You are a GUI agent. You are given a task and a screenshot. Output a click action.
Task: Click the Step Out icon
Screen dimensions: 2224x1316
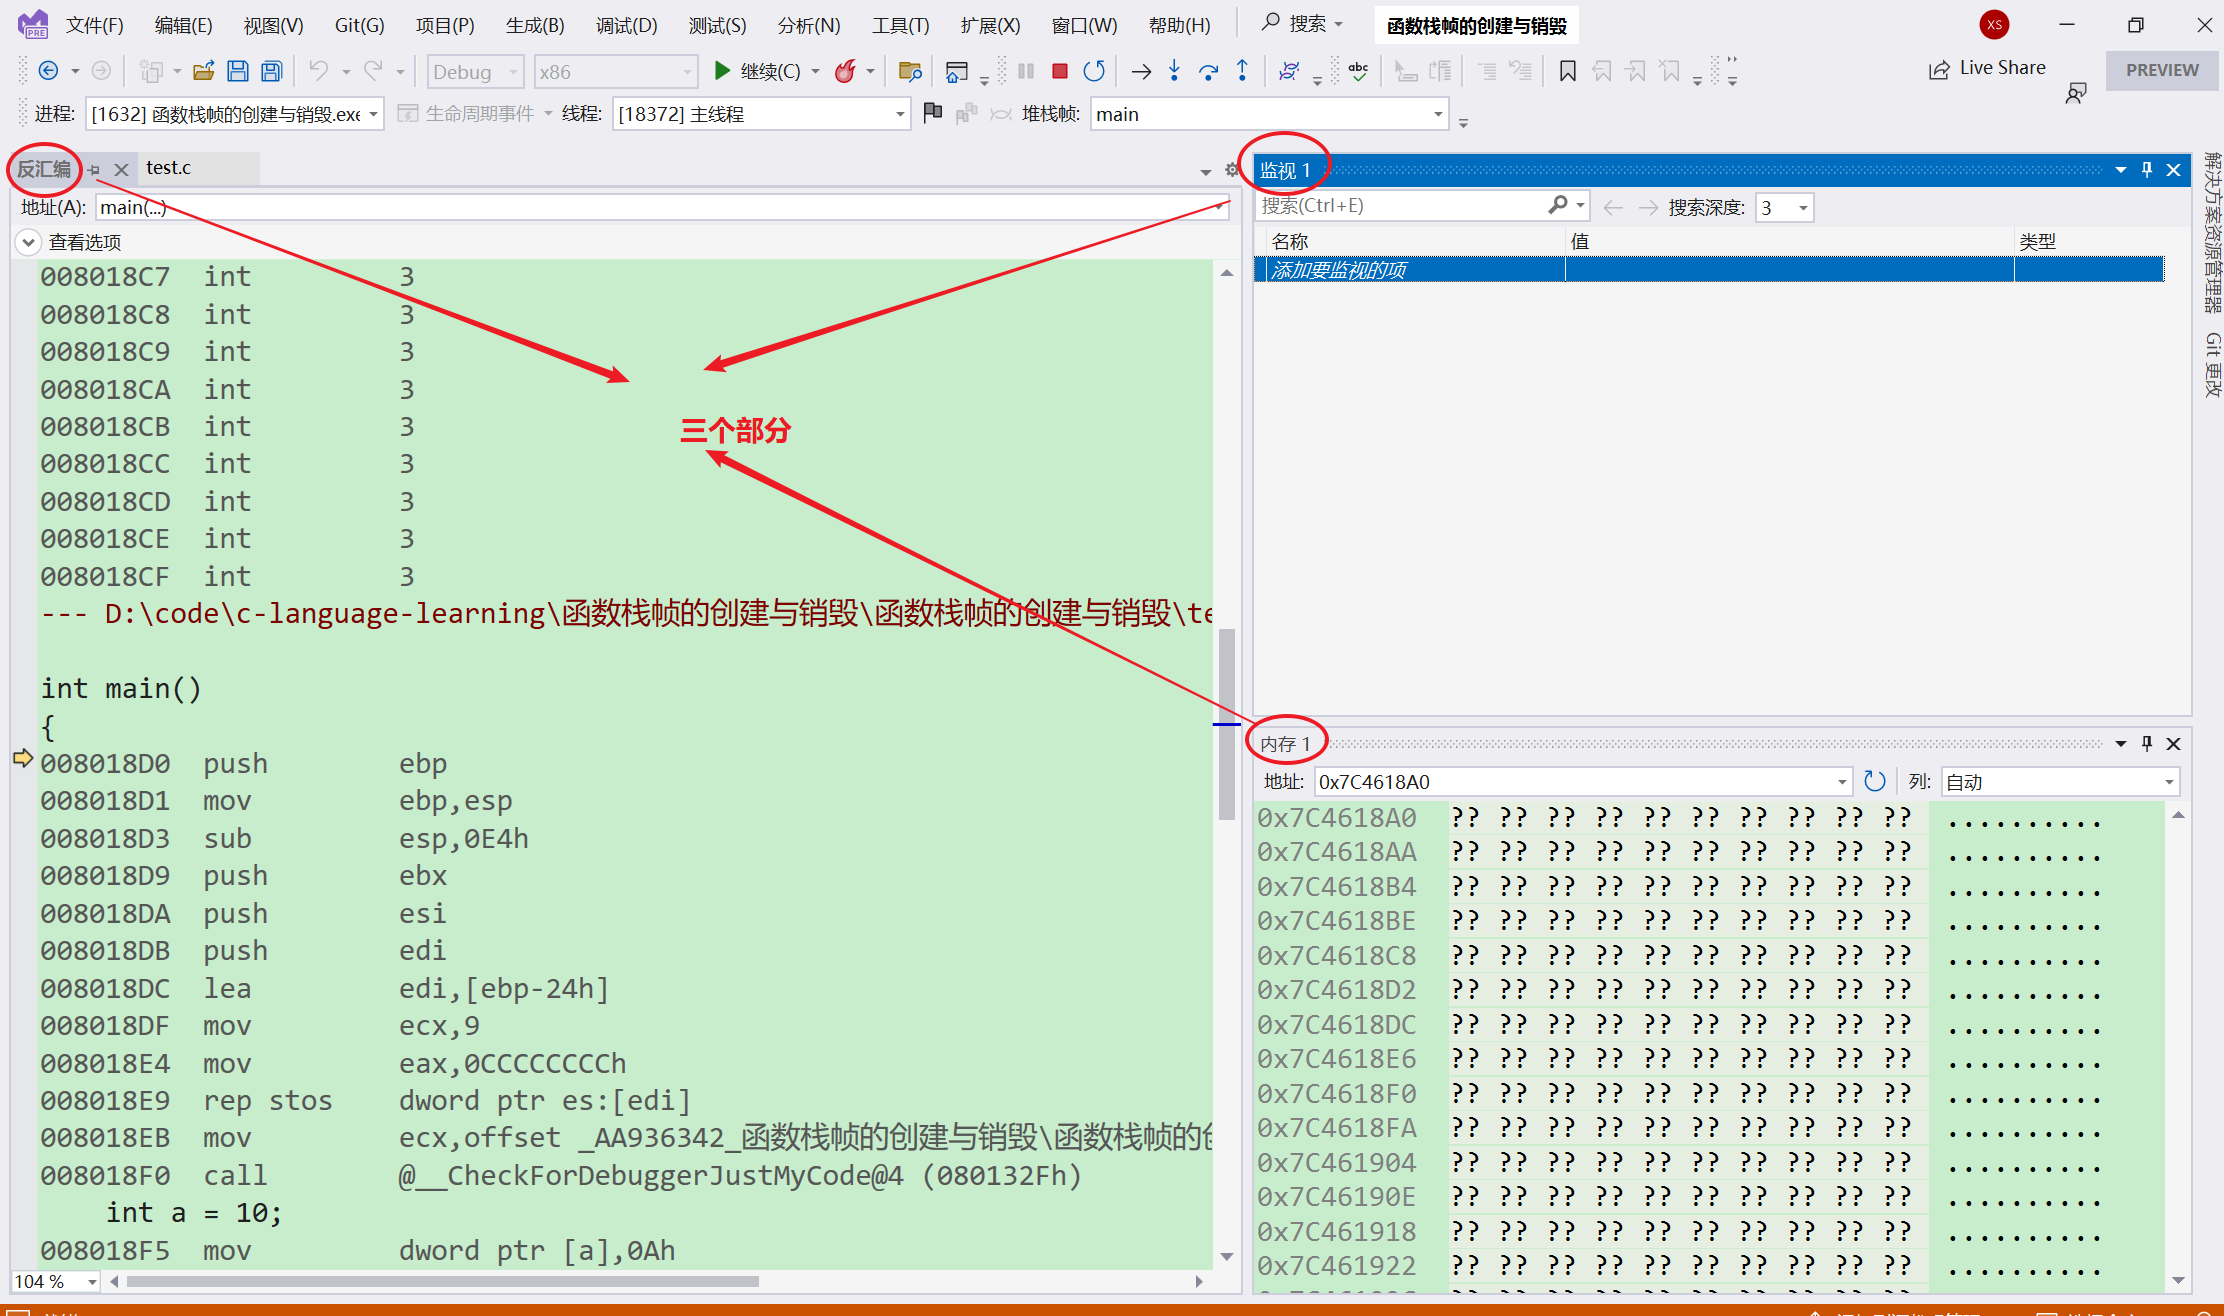1242,71
